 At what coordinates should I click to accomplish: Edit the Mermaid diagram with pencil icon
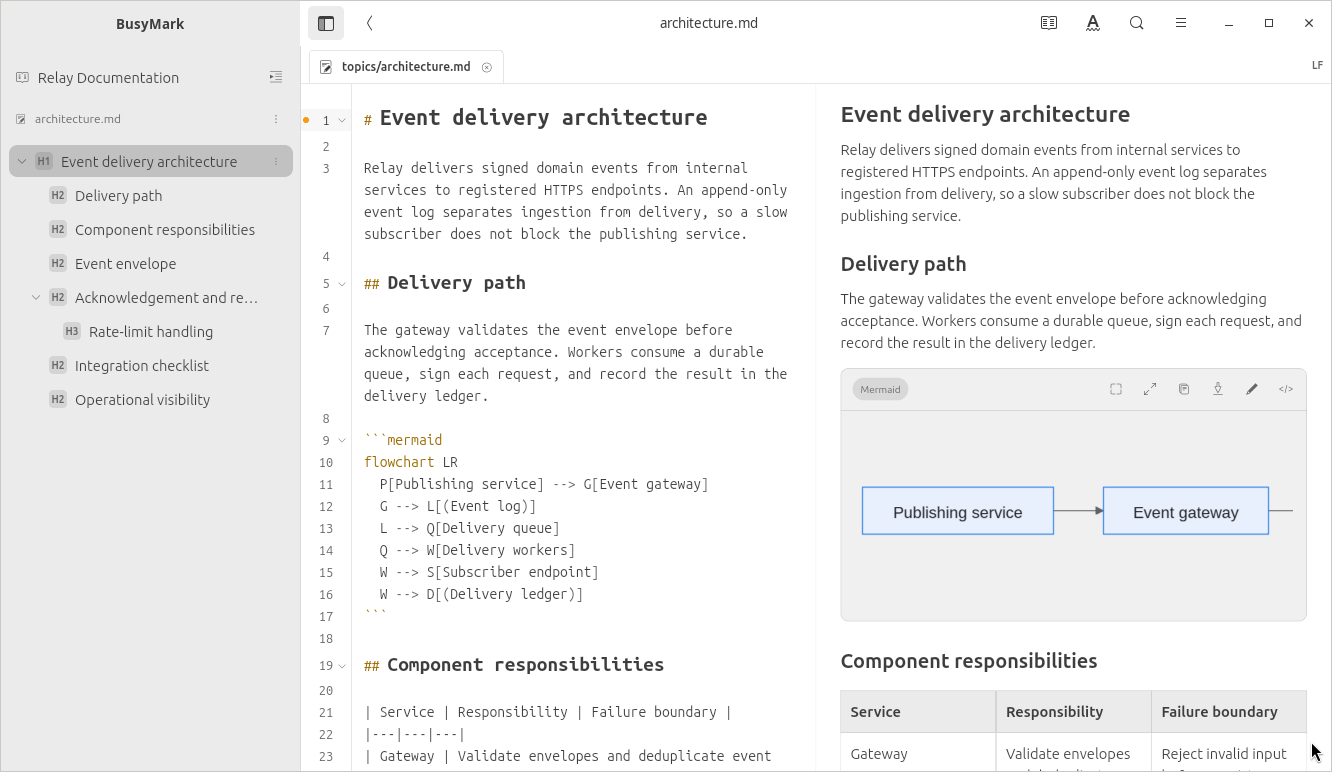coord(1252,389)
